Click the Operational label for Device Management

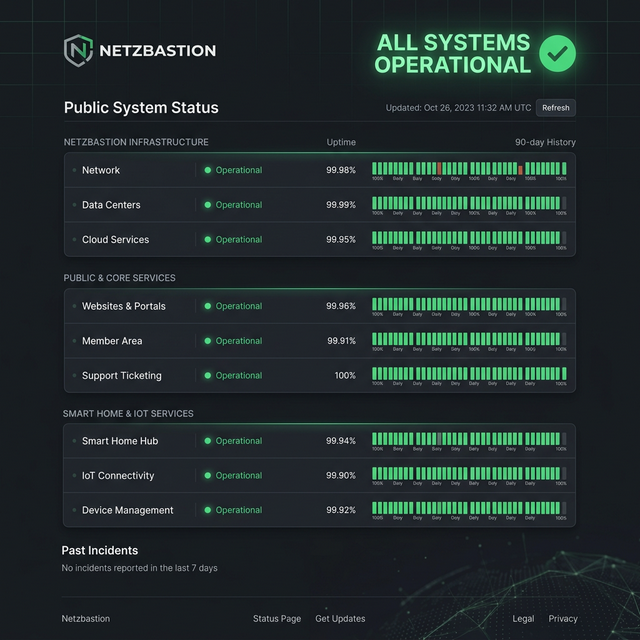[239, 510]
